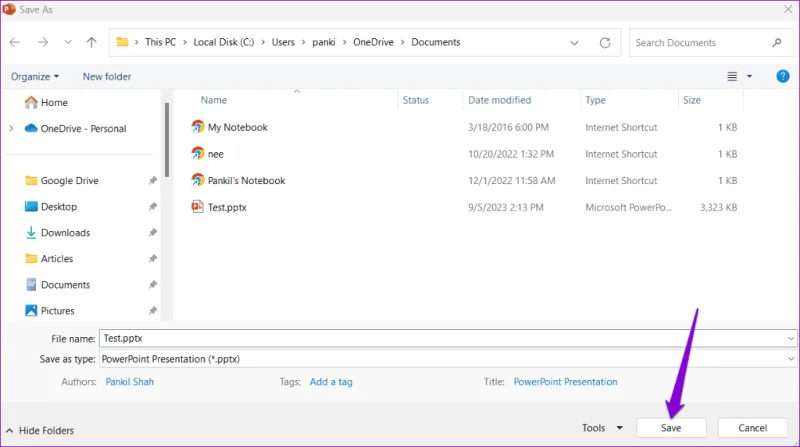This screenshot has height=447, width=800.
Task: Click the pin icon beside Pictures
Action: tap(153, 311)
